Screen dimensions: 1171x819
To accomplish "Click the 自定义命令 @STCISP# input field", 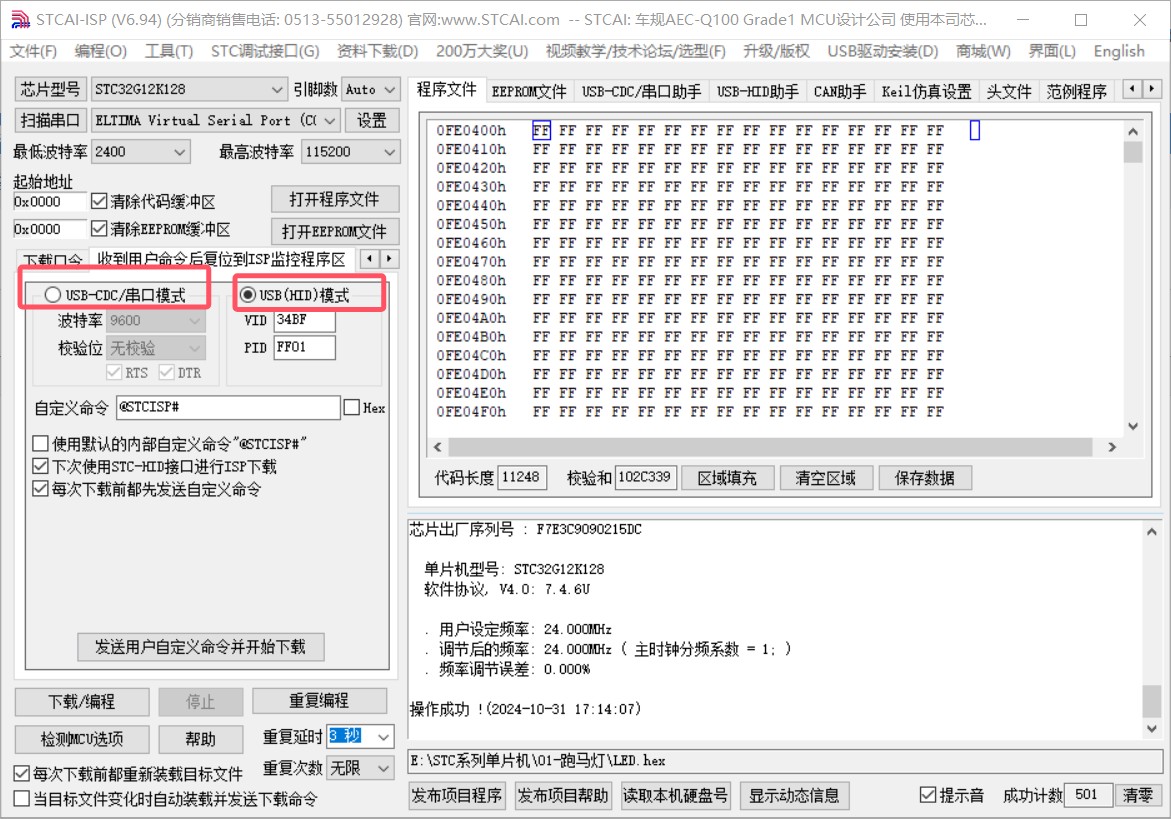I will (228, 407).
